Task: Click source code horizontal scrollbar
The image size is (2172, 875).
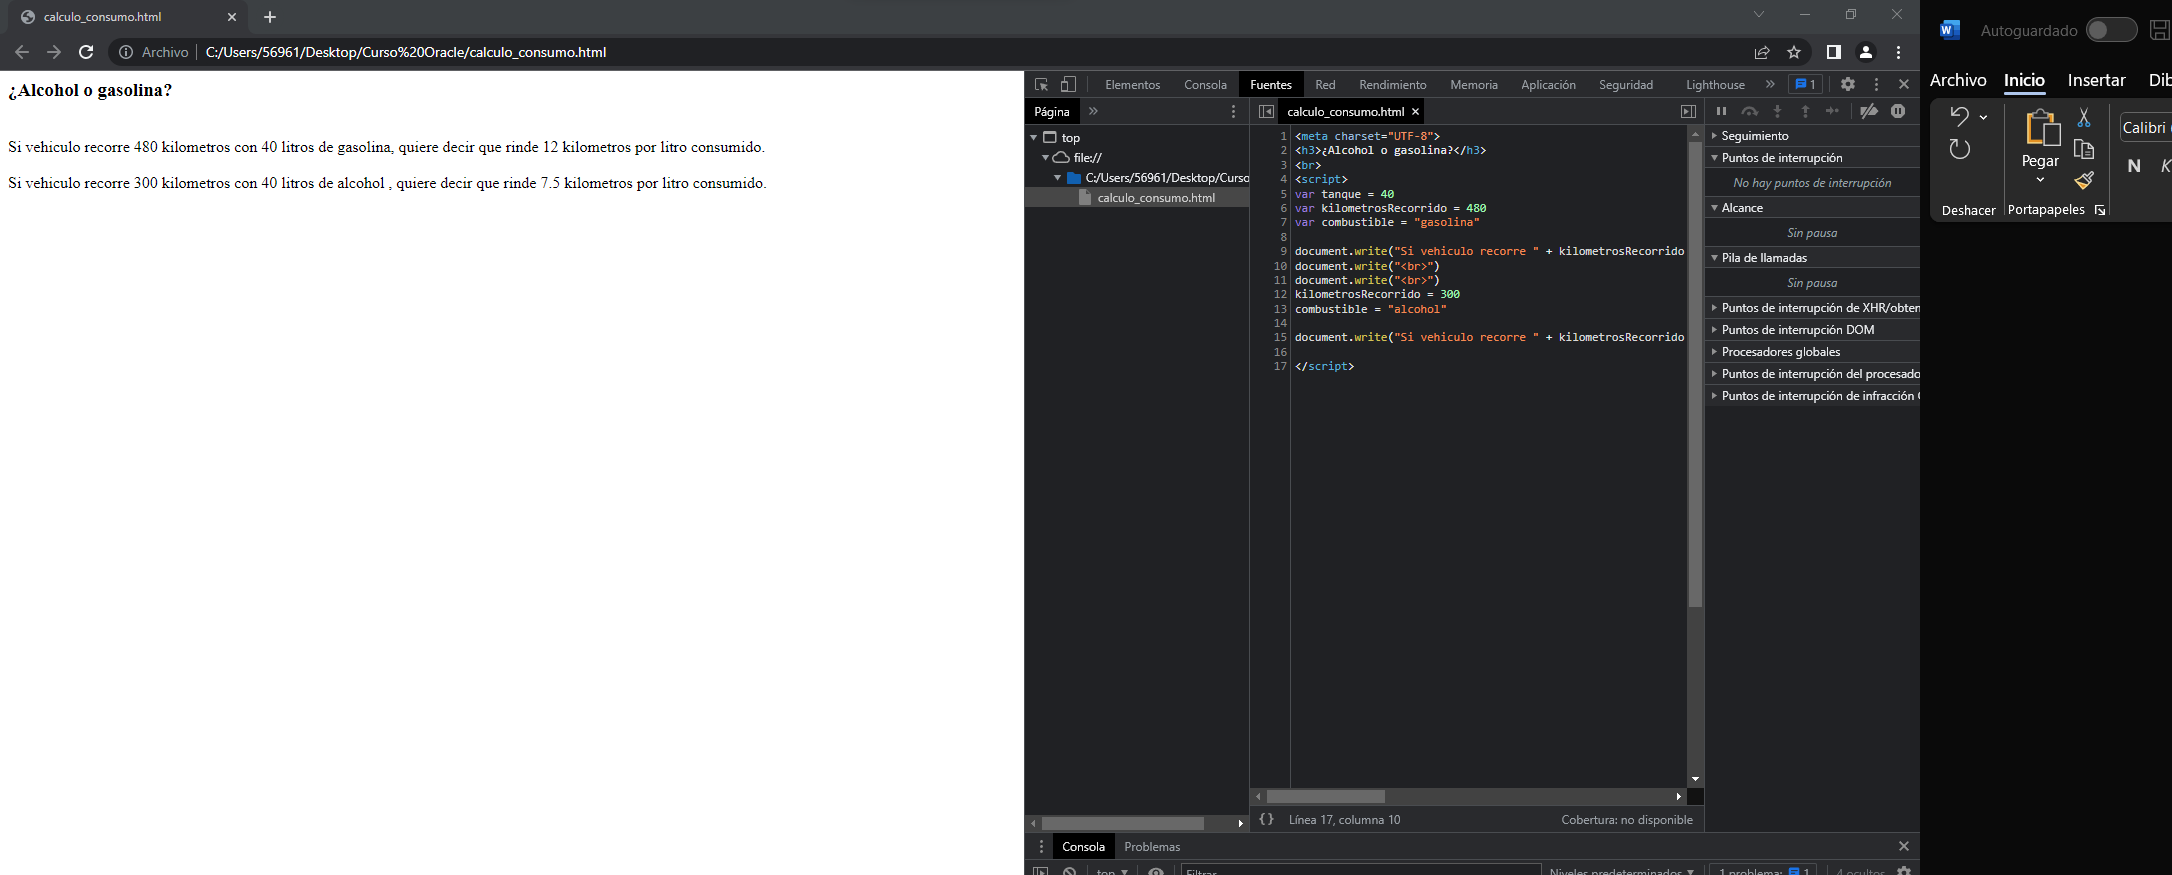Action: pyautogui.click(x=1325, y=797)
